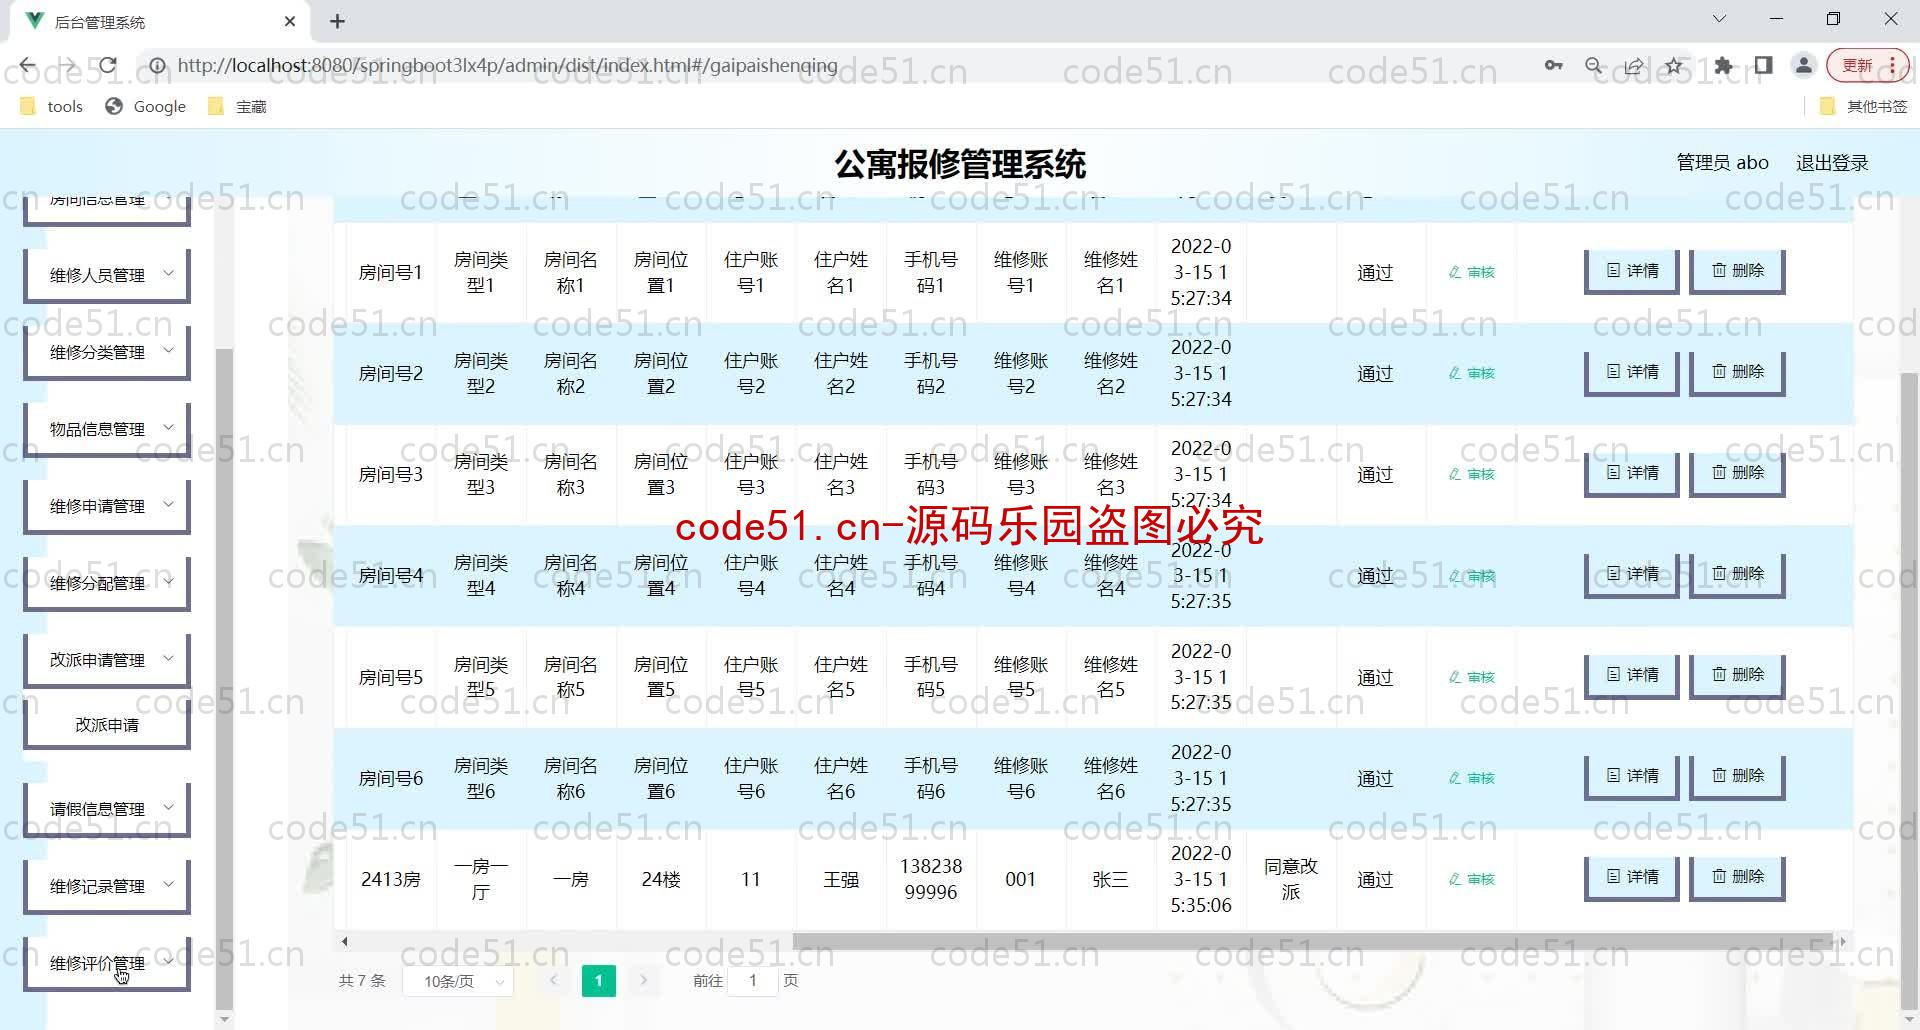This screenshot has width=1920, height=1030.
Task: Click the previous page arrow
Action: click(553, 981)
